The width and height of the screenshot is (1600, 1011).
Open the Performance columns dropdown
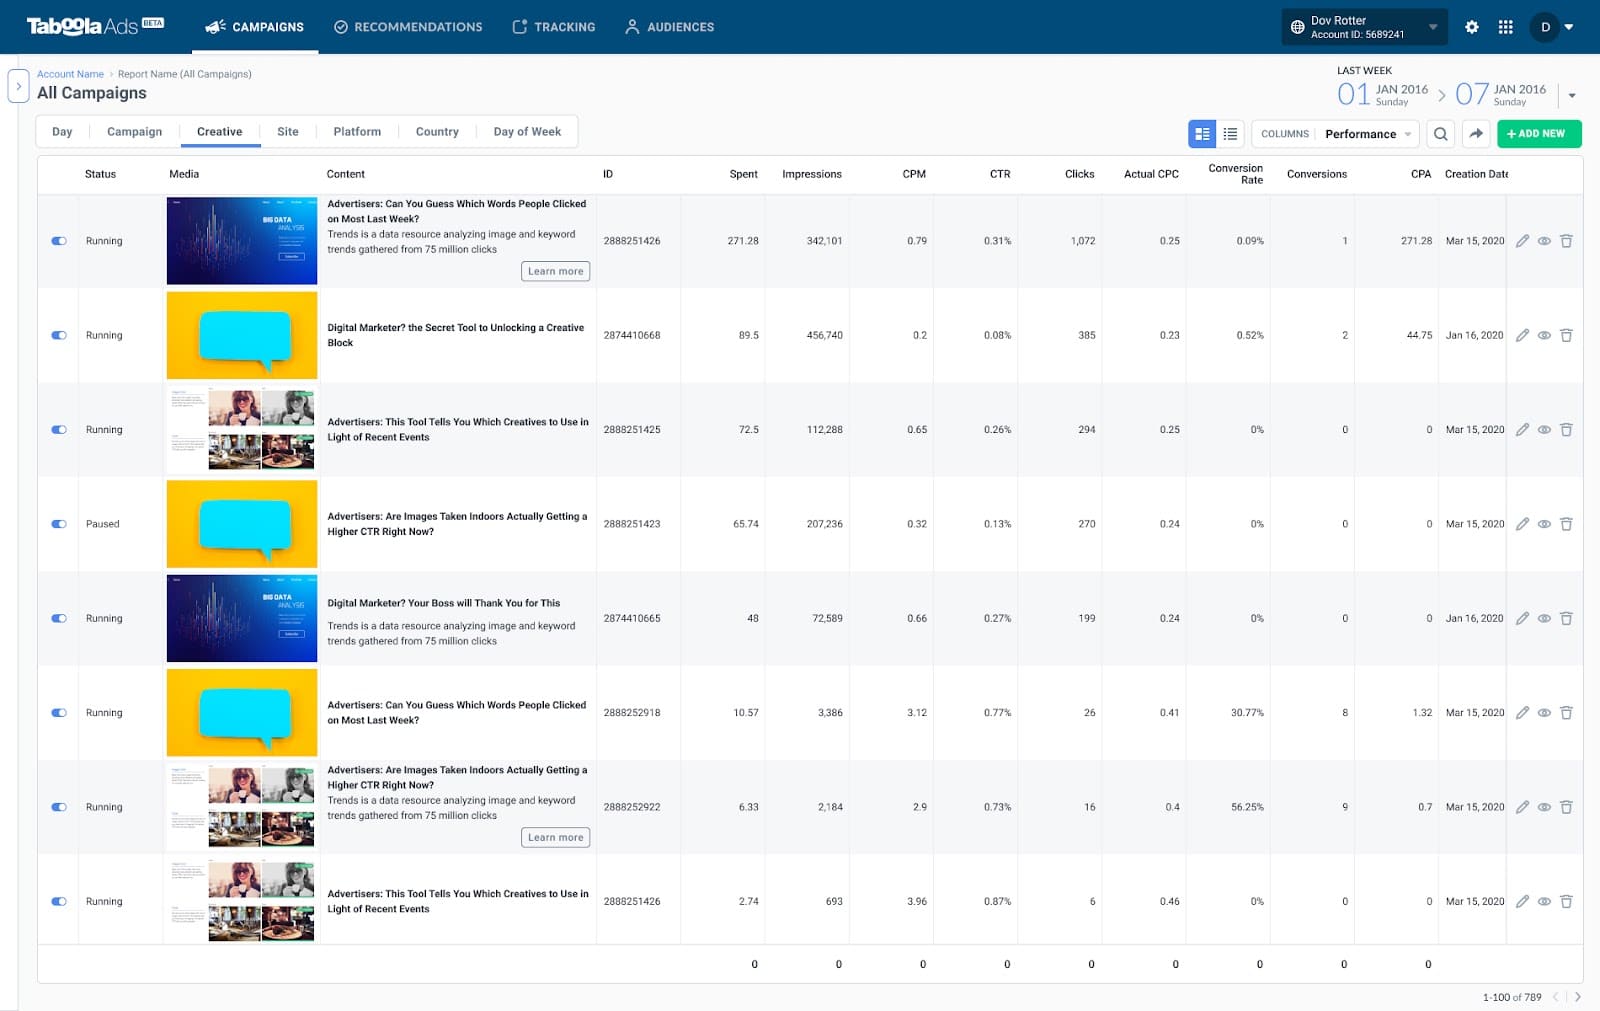tap(1367, 134)
